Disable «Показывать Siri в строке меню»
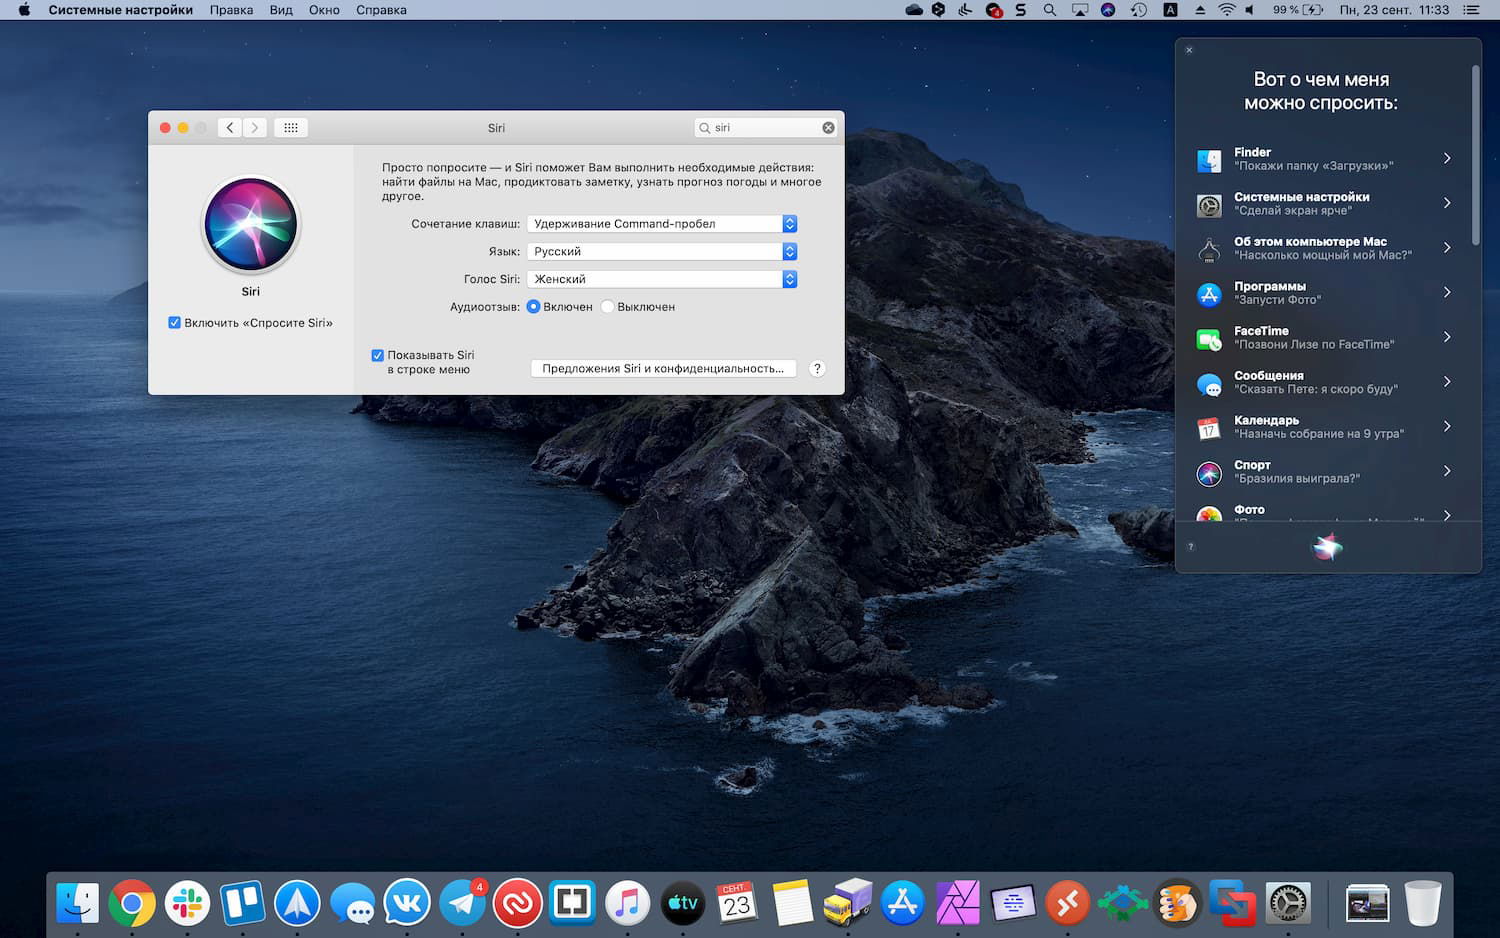The width and height of the screenshot is (1500, 938). click(377, 355)
